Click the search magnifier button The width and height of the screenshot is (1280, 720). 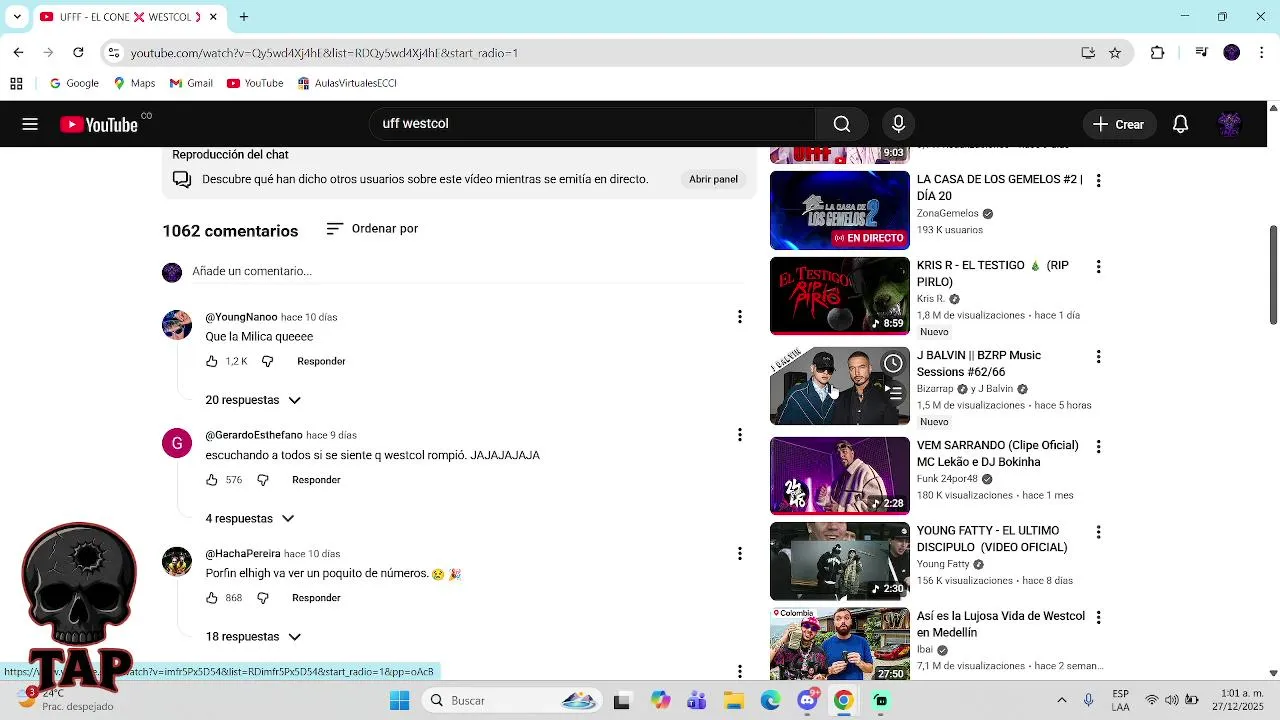842,124
